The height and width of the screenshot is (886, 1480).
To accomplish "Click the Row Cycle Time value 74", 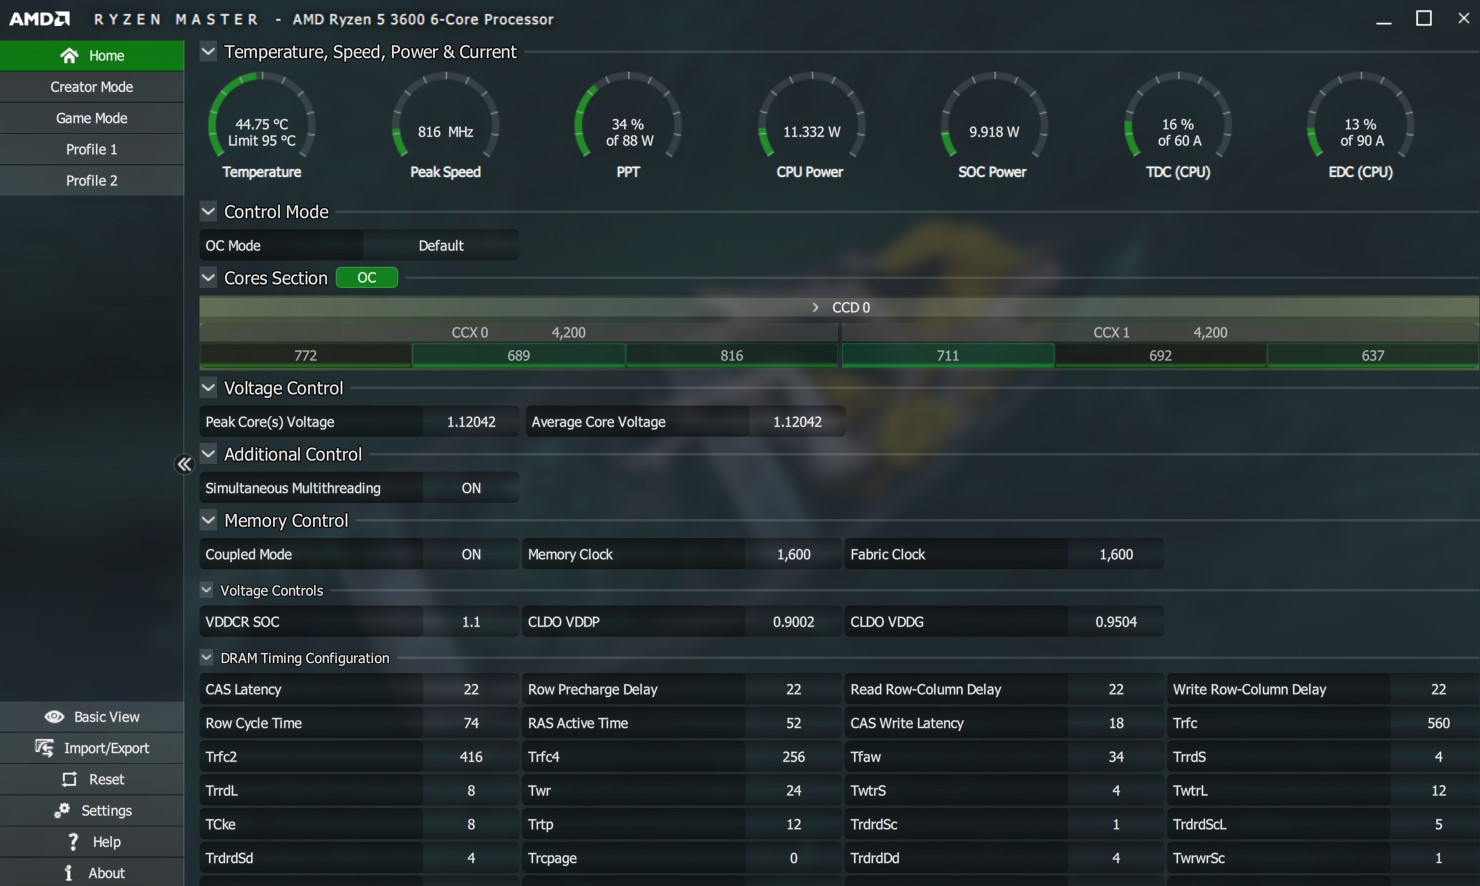I will point(471,723).
